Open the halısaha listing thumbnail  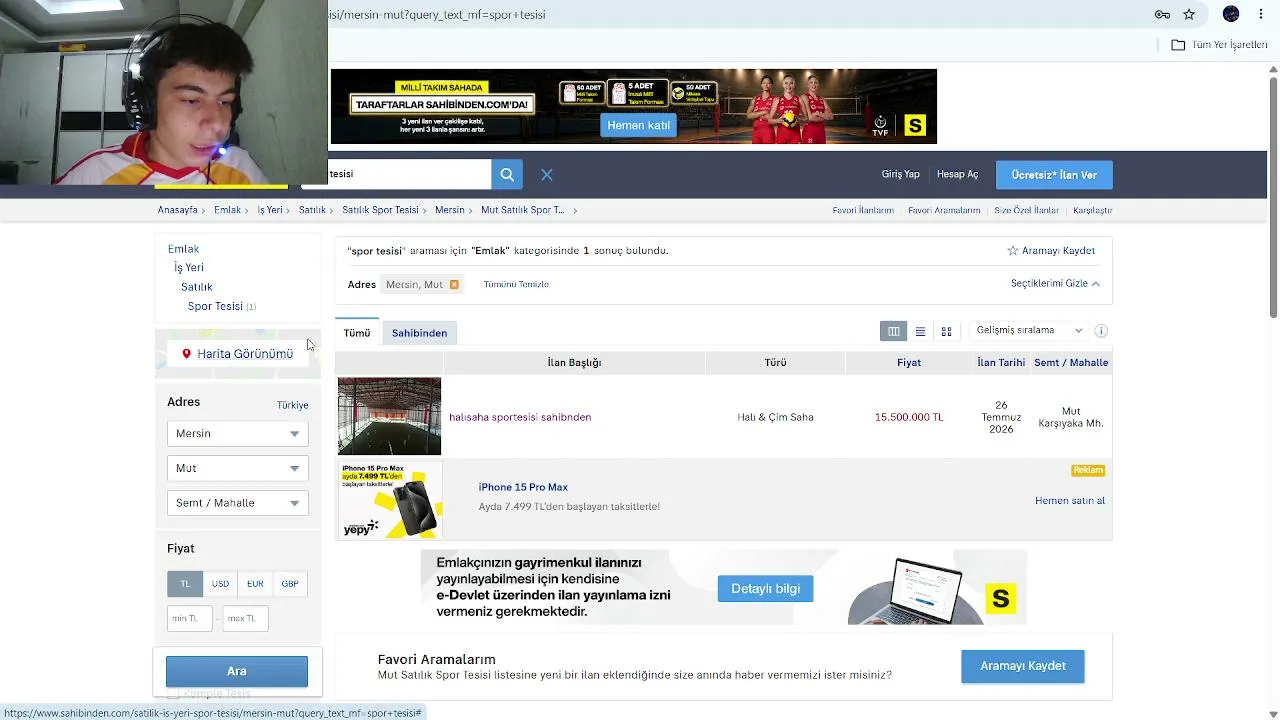pyautogui.click(x=389, y=416)
